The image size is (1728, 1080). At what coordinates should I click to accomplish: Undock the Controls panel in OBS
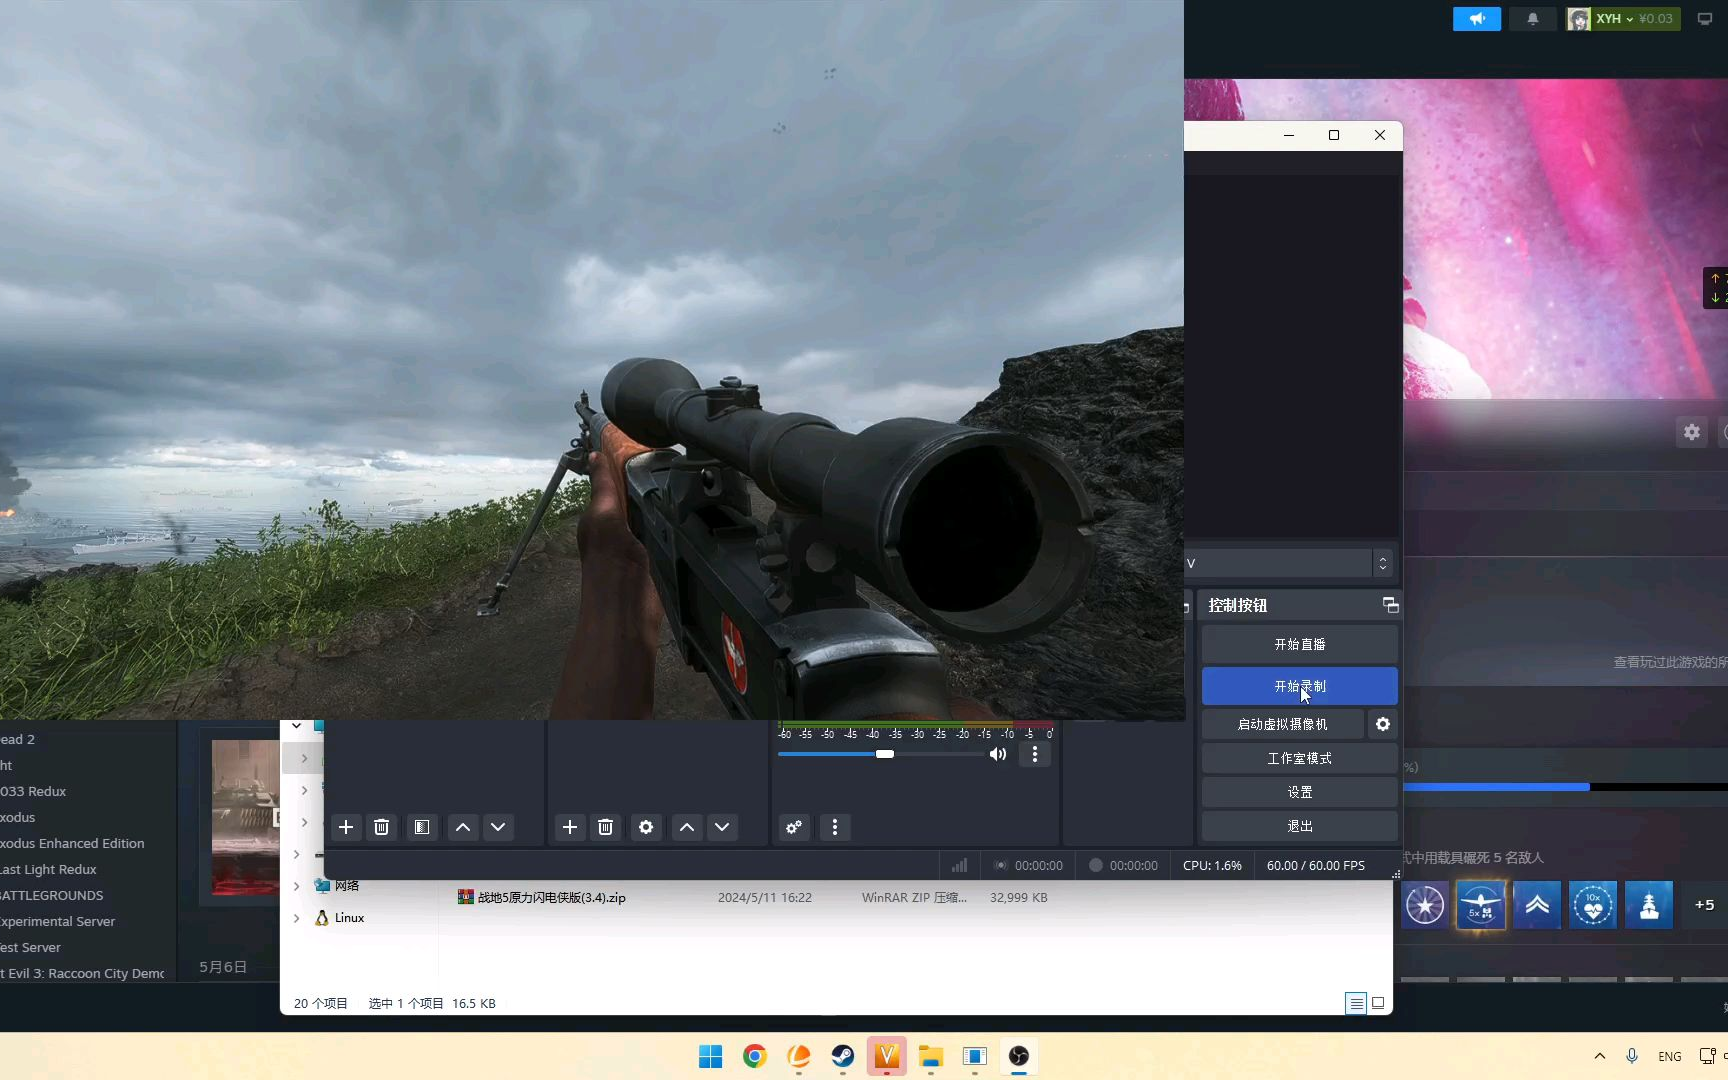coord(1390,605)
